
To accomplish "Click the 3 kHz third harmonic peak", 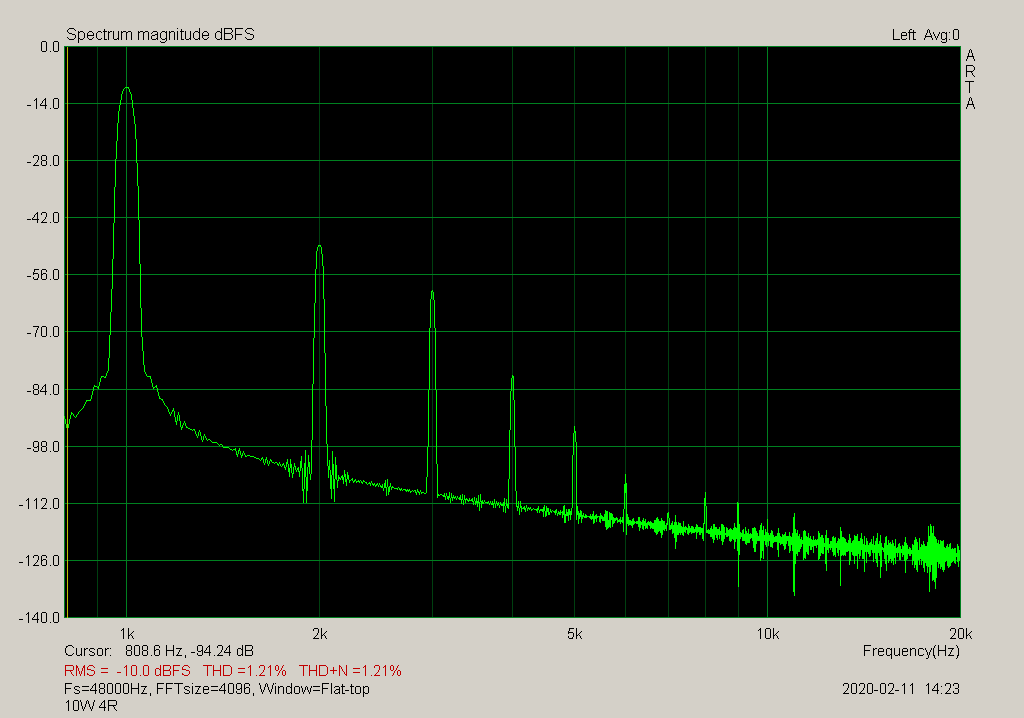I will (x=432, y=292).
